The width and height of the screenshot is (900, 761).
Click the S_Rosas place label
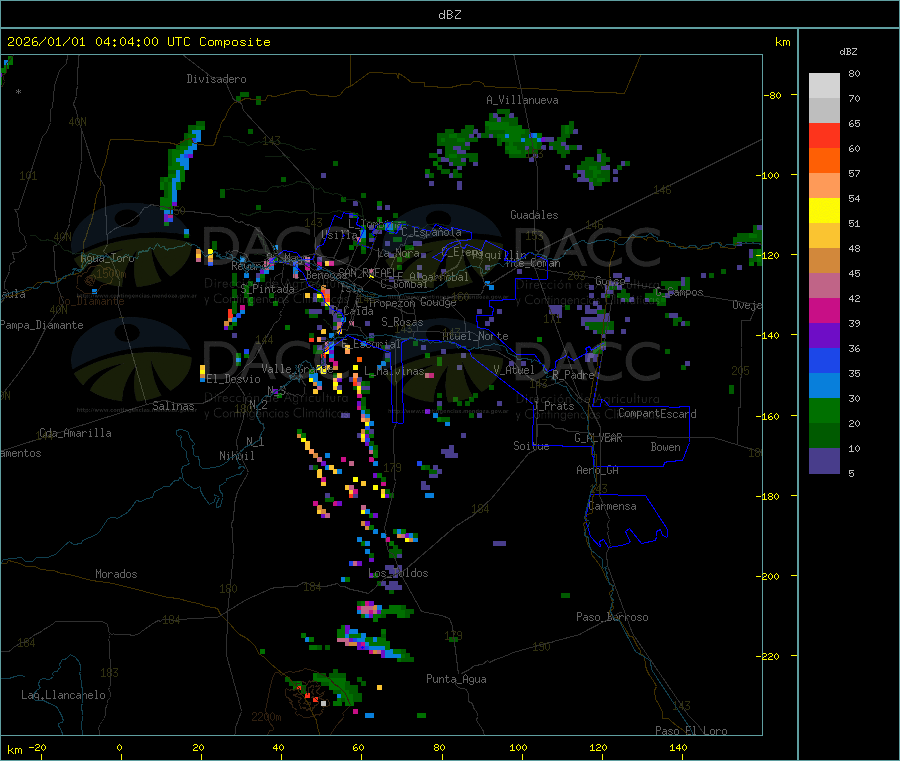click(402, 322)
